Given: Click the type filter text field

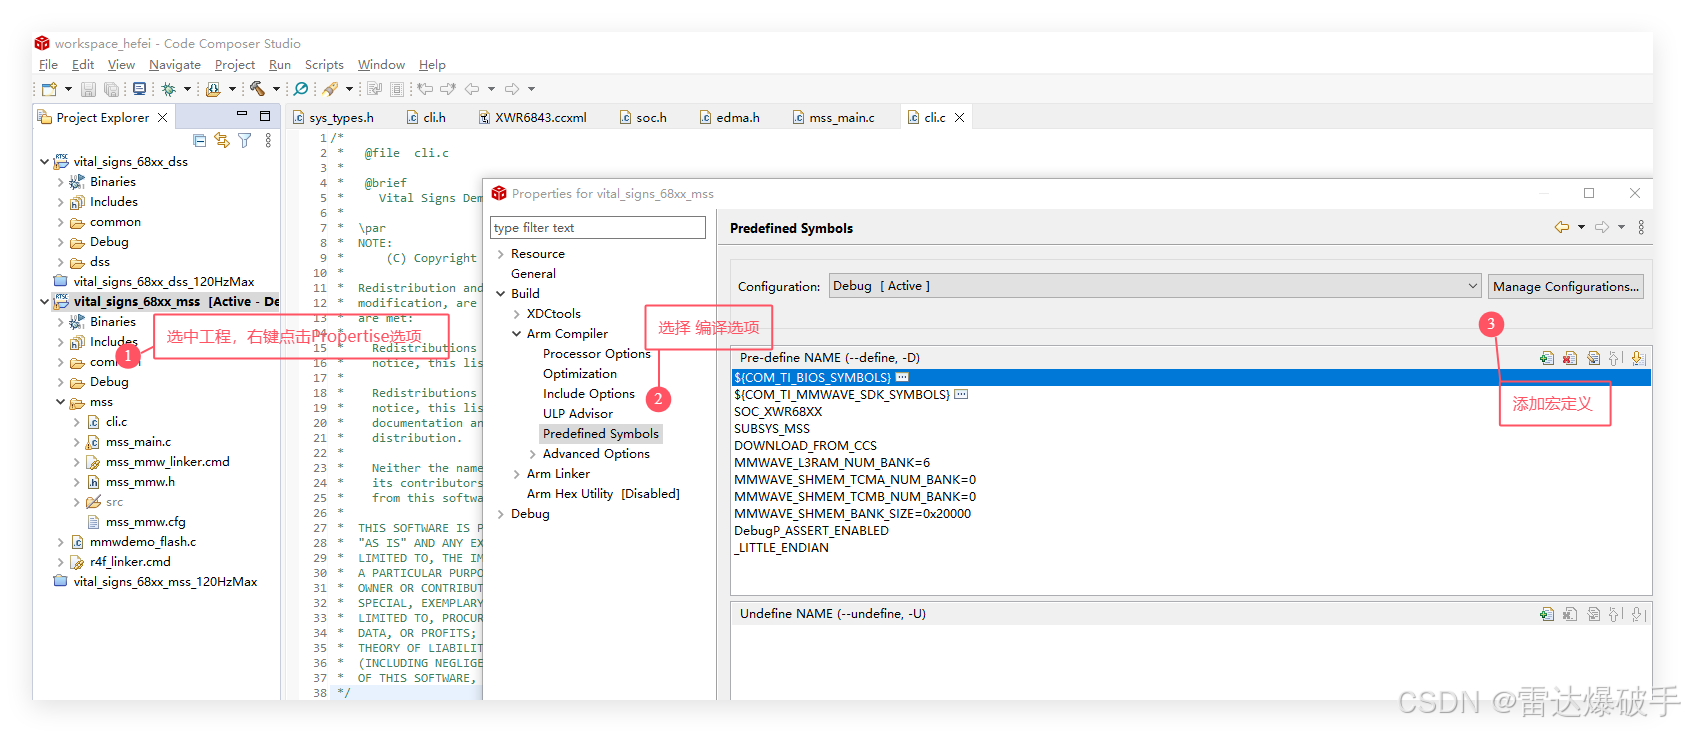Looking at the screenshot, I should coord(598,227).
